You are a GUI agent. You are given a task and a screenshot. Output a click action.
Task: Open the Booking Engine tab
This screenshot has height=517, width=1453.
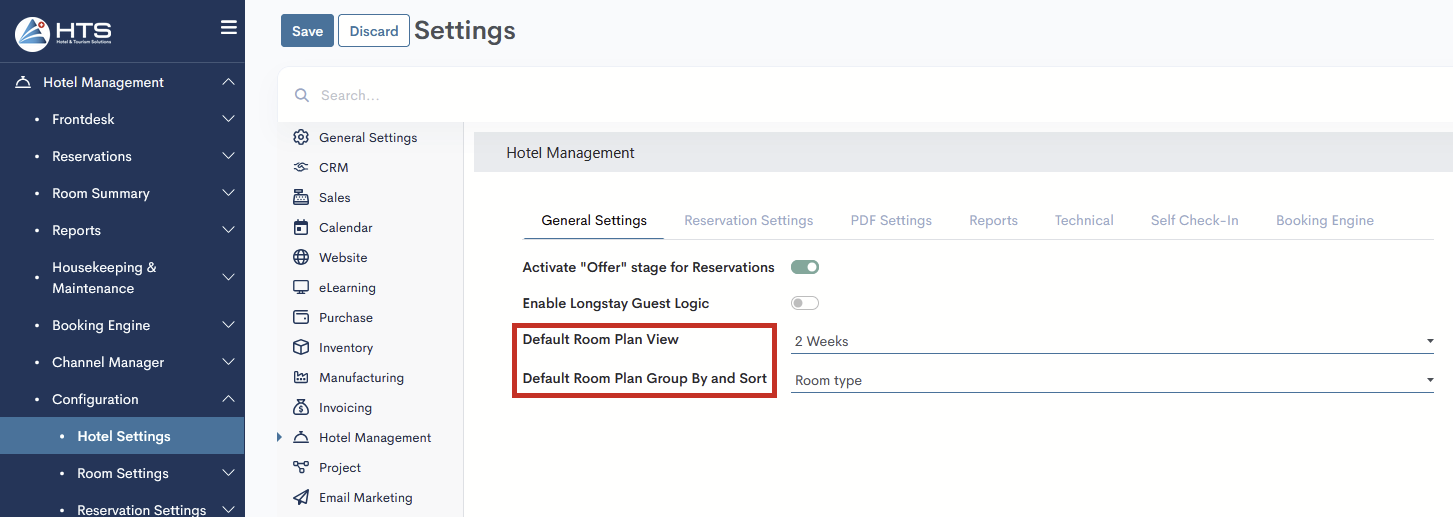tap(1324, 221)
